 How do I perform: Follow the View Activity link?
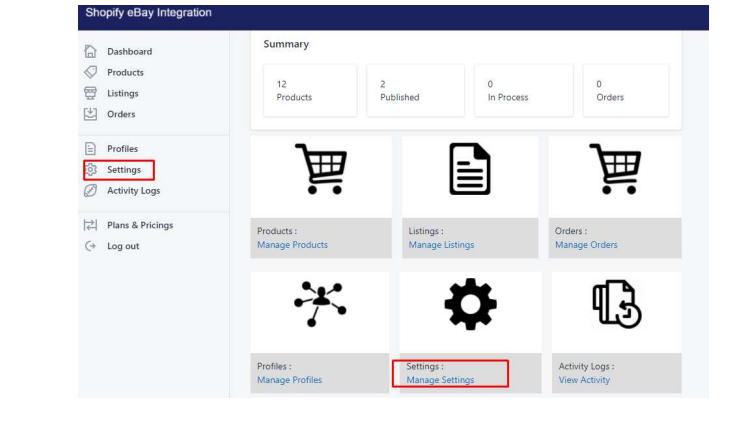(584, 380)
